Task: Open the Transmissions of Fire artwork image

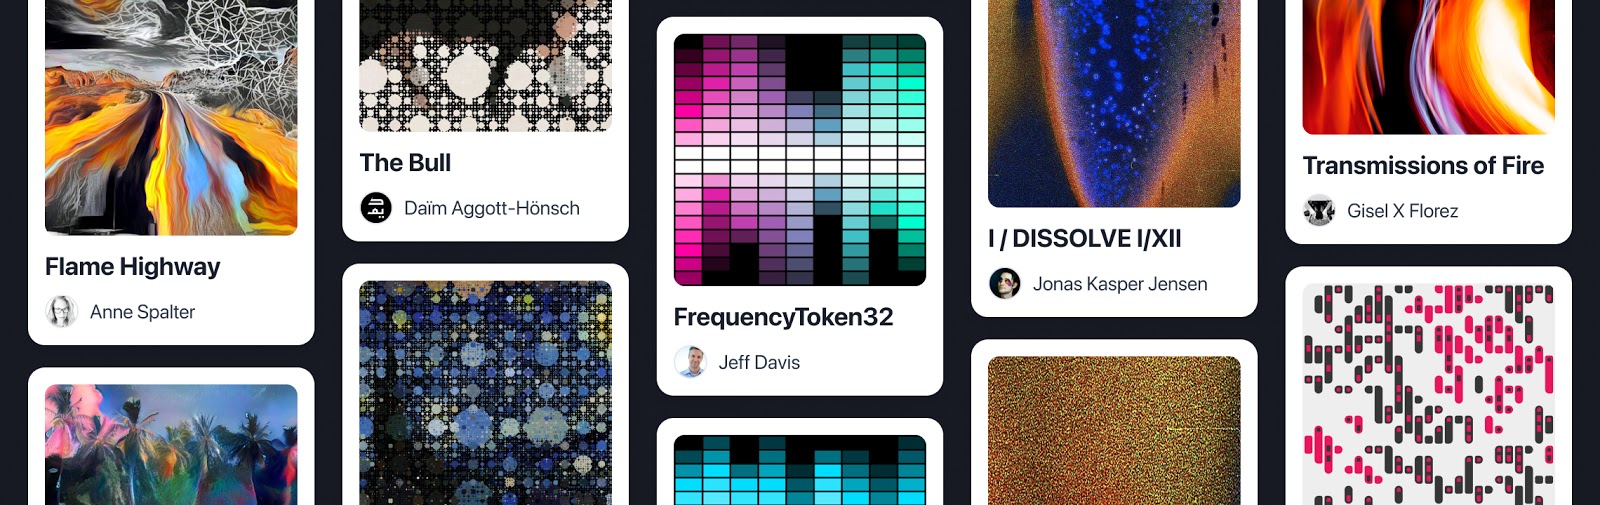Action: pos(1428,67)
